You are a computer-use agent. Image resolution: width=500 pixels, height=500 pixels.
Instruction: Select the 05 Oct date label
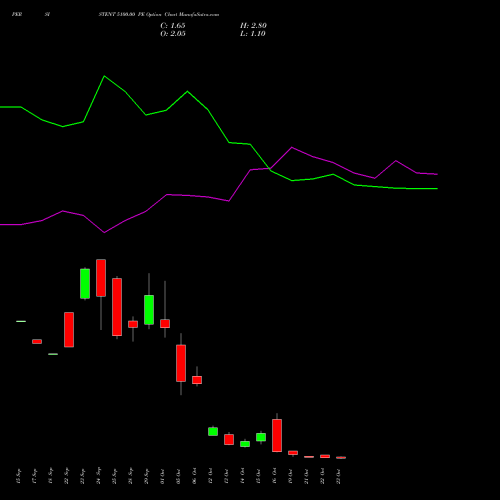(178, 476)
